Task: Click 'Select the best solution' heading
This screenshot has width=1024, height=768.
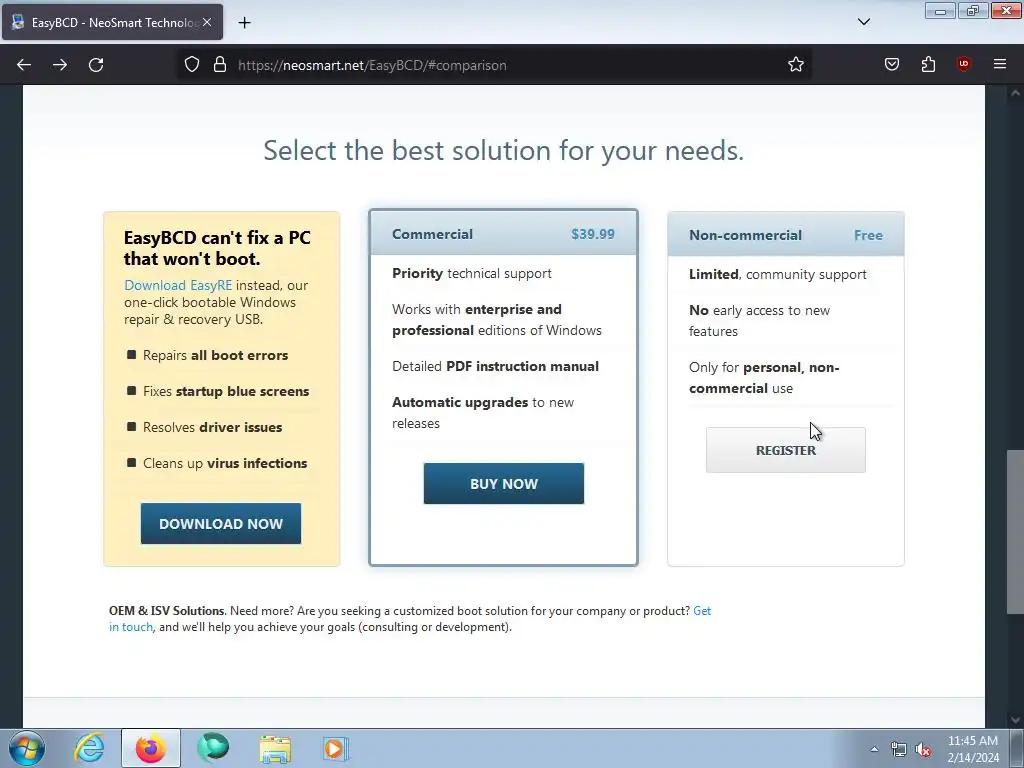Action: 504,150
